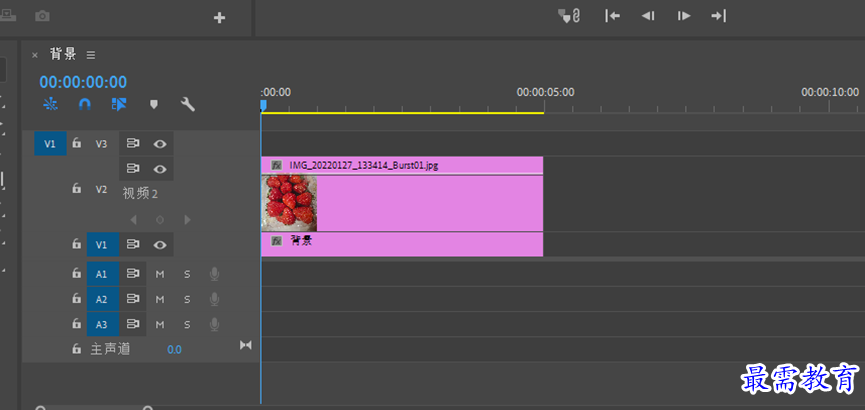865x410 pixels.
Task: Step back one frame
Action: [x=648, y=16]
